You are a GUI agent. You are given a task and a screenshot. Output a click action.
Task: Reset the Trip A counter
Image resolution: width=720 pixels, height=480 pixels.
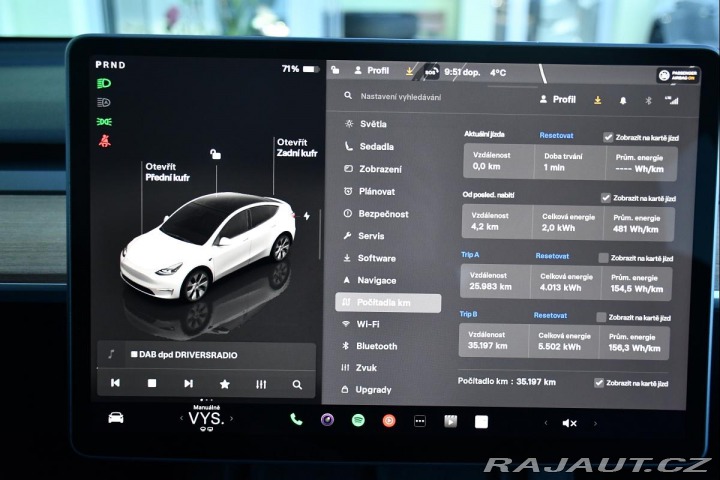click(x=552, y=256)
